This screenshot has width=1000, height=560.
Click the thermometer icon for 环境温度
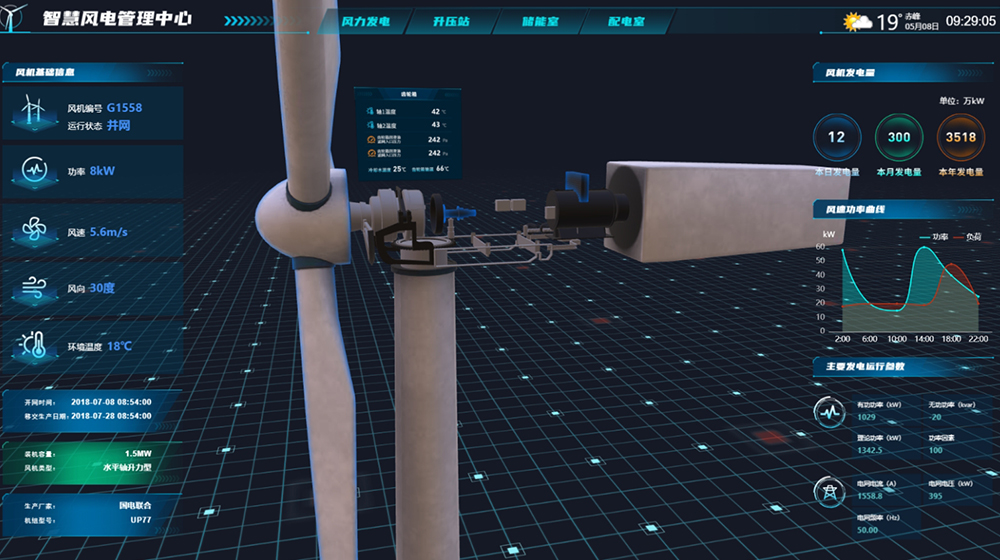33,346
